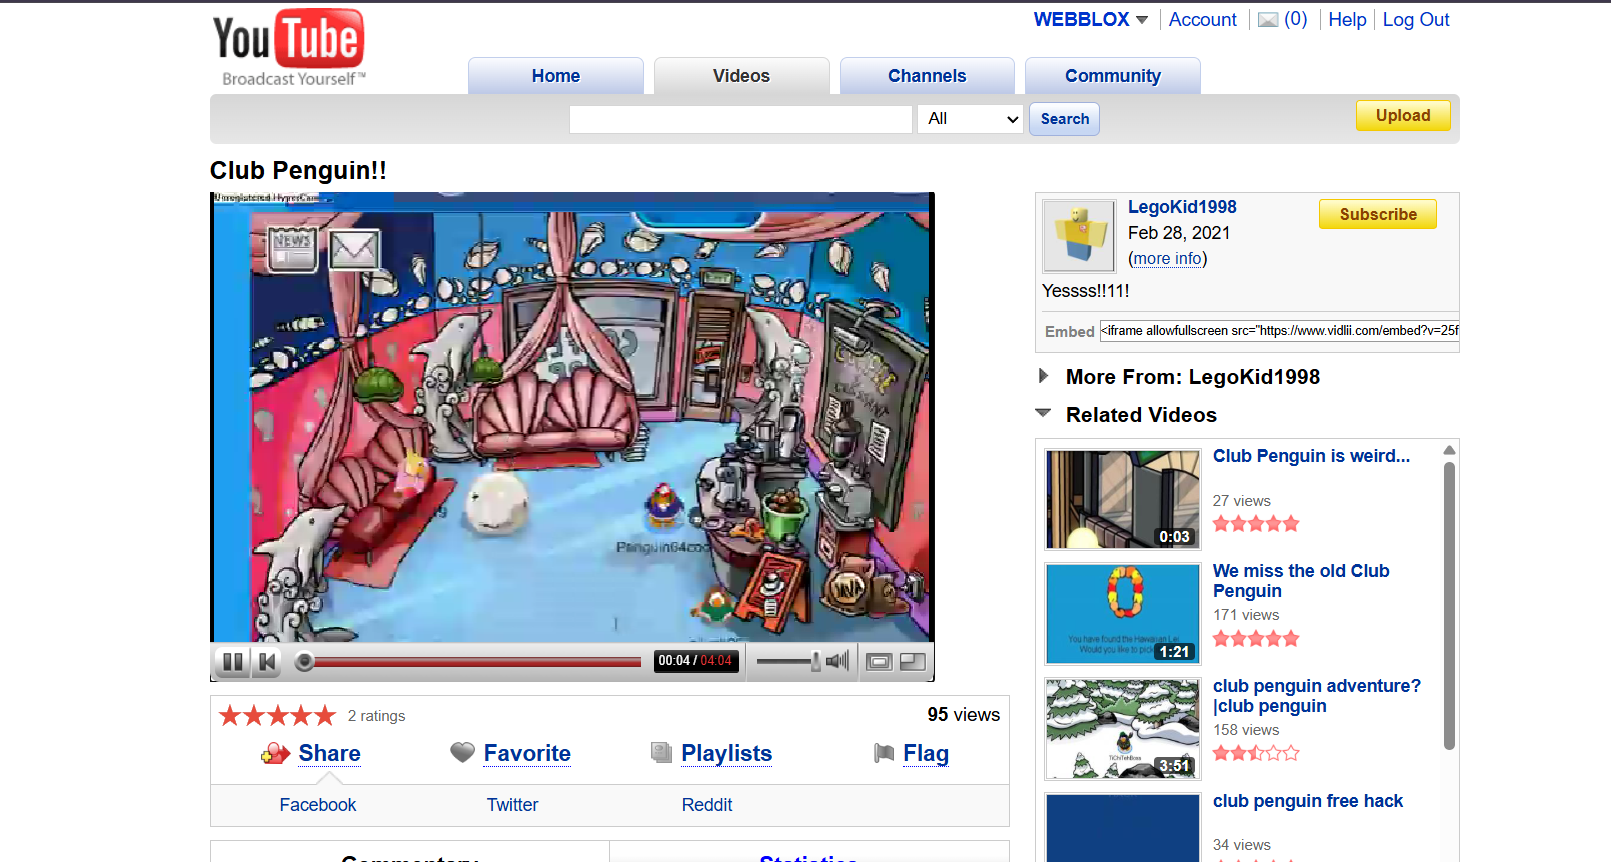Open the Help link
Screen dimensions: 1611x862
[x=1347, y=20]
